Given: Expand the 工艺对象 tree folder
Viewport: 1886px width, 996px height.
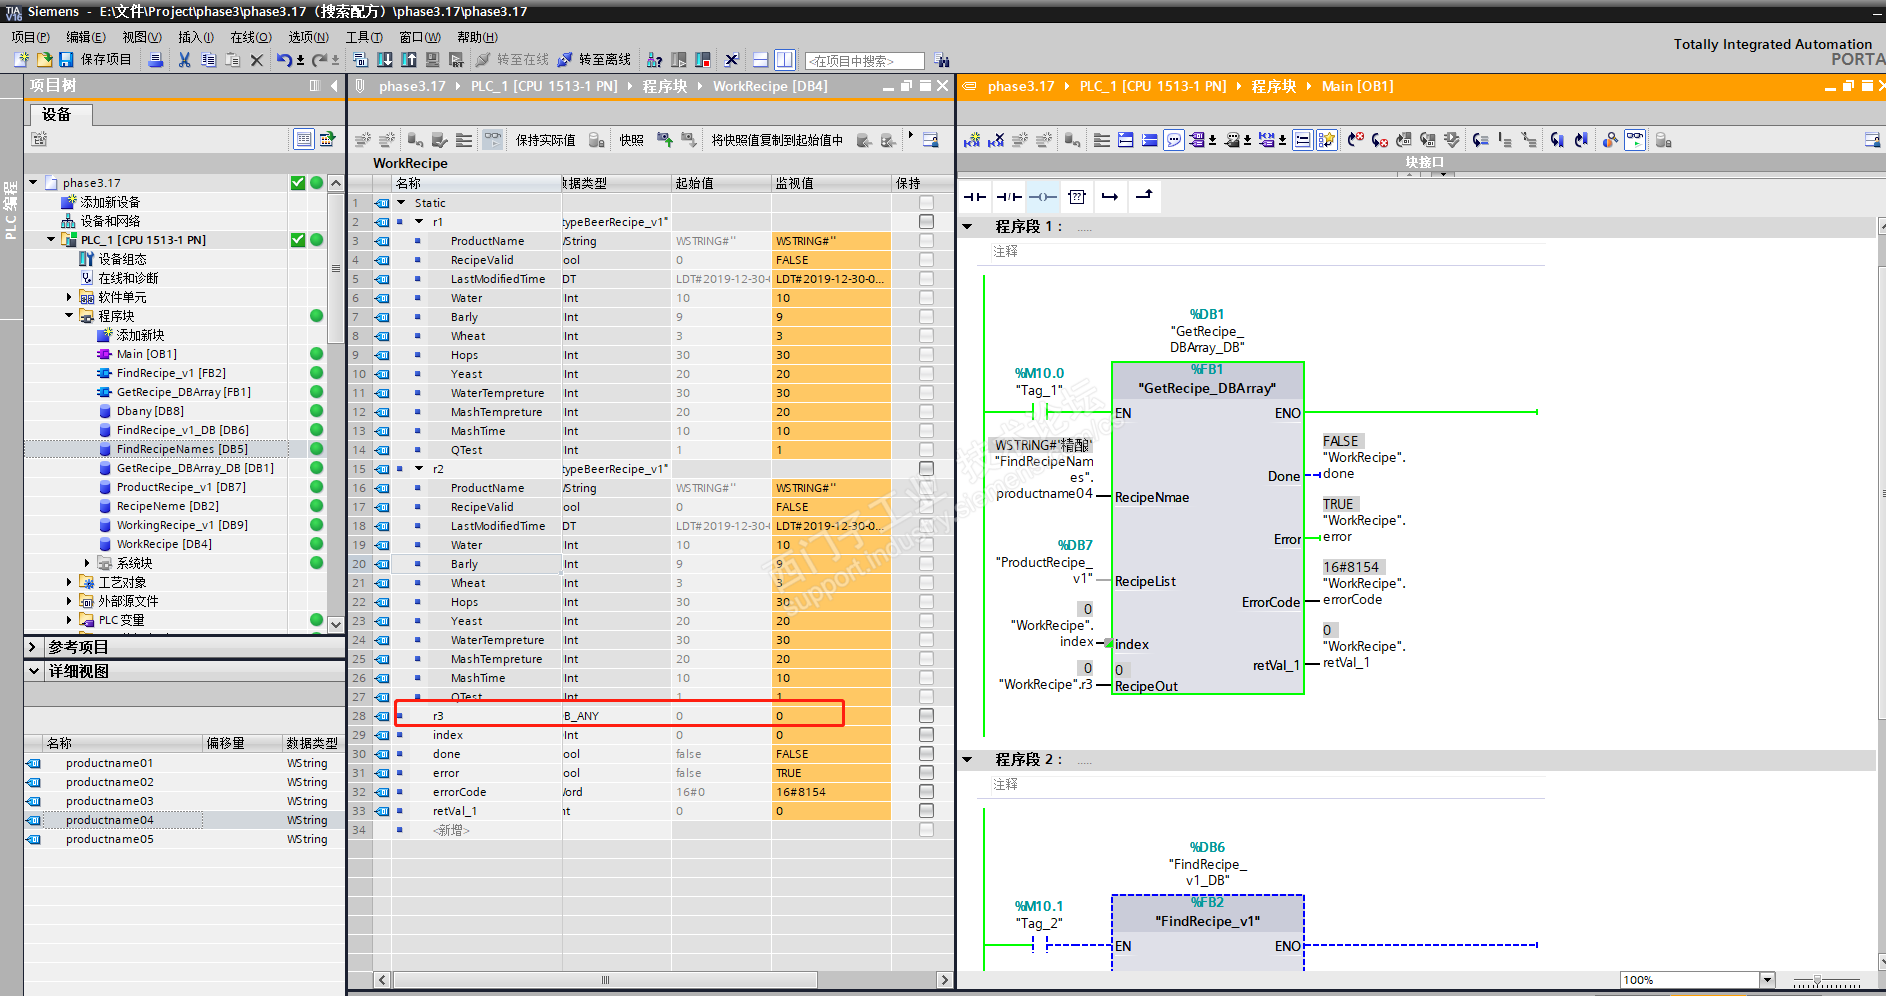Looking at the screenshot, I should (x=69, y=582).
